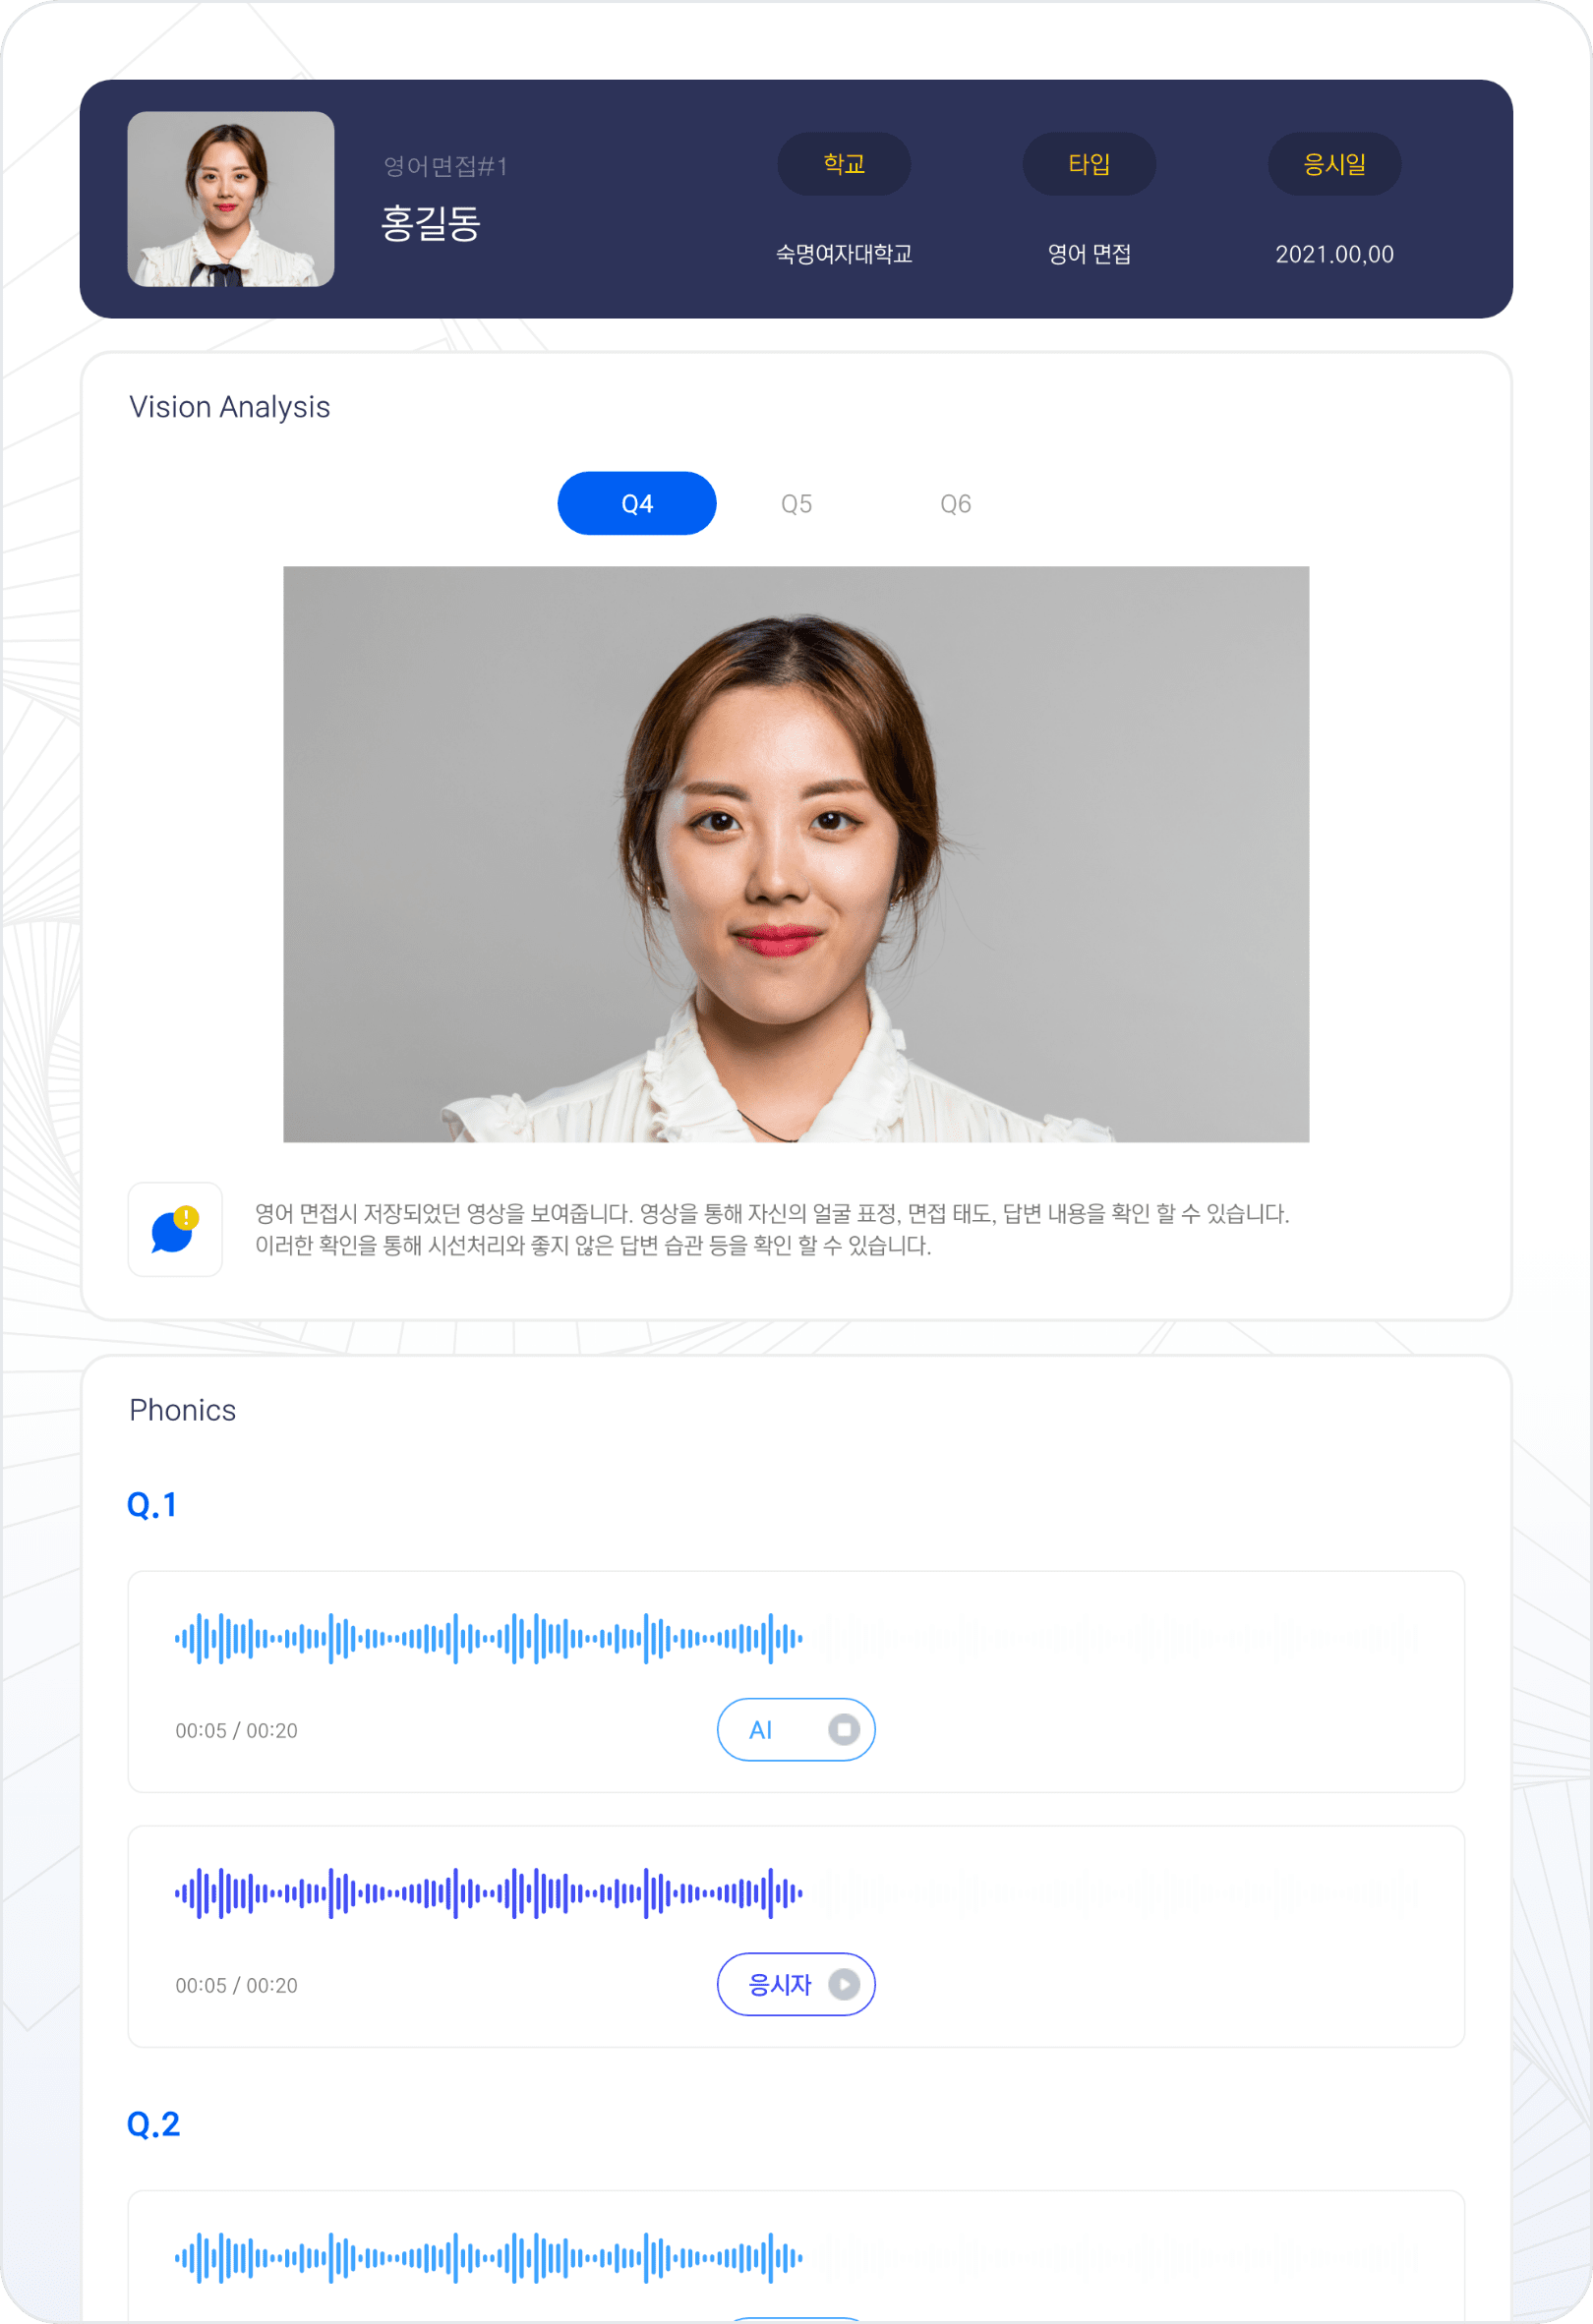Click the play icon in the 응시자 button

coord(844,1984)
